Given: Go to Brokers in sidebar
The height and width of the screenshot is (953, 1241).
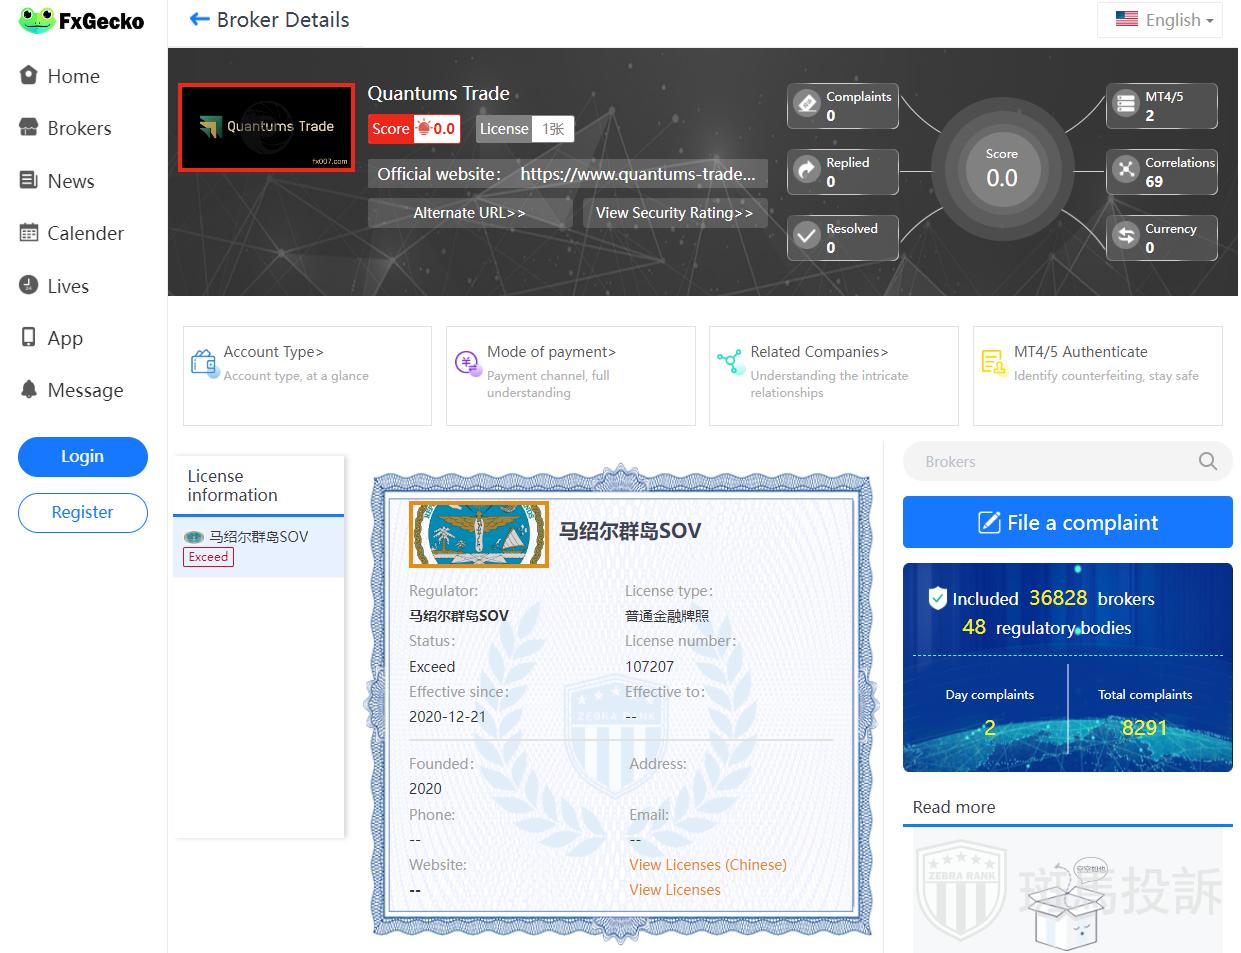Looking at the screenshot, I should coord(79,128).
